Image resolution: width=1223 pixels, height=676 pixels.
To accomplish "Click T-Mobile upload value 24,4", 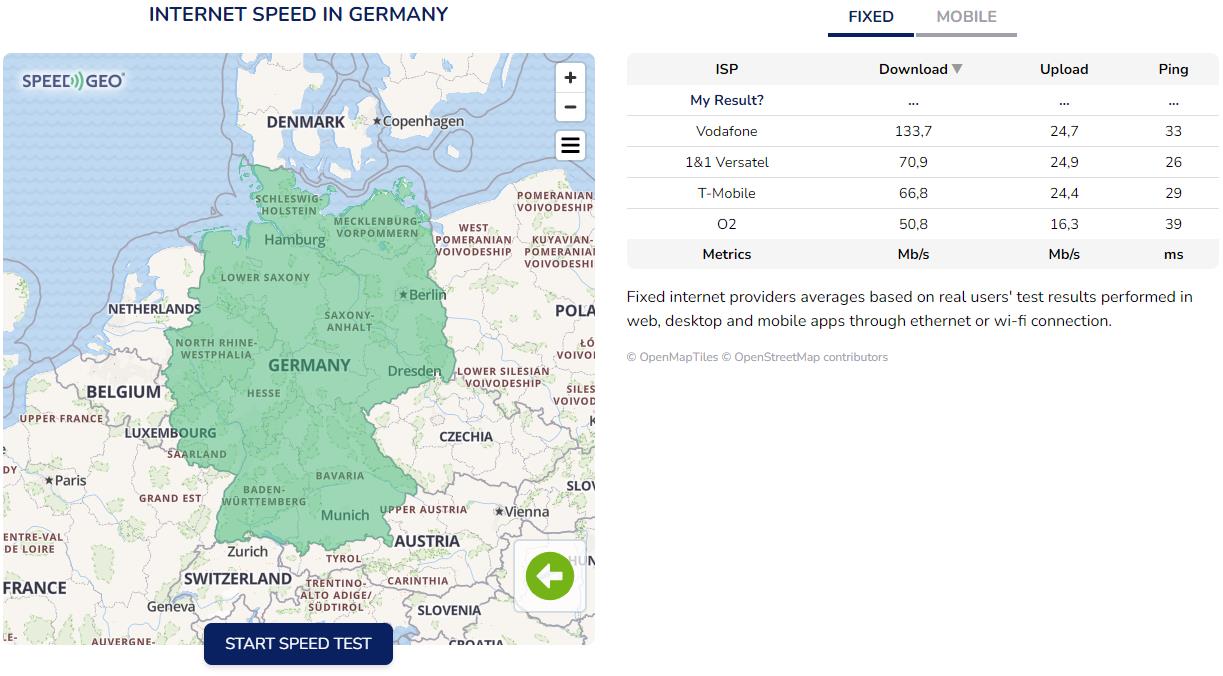I will 1064,193.
